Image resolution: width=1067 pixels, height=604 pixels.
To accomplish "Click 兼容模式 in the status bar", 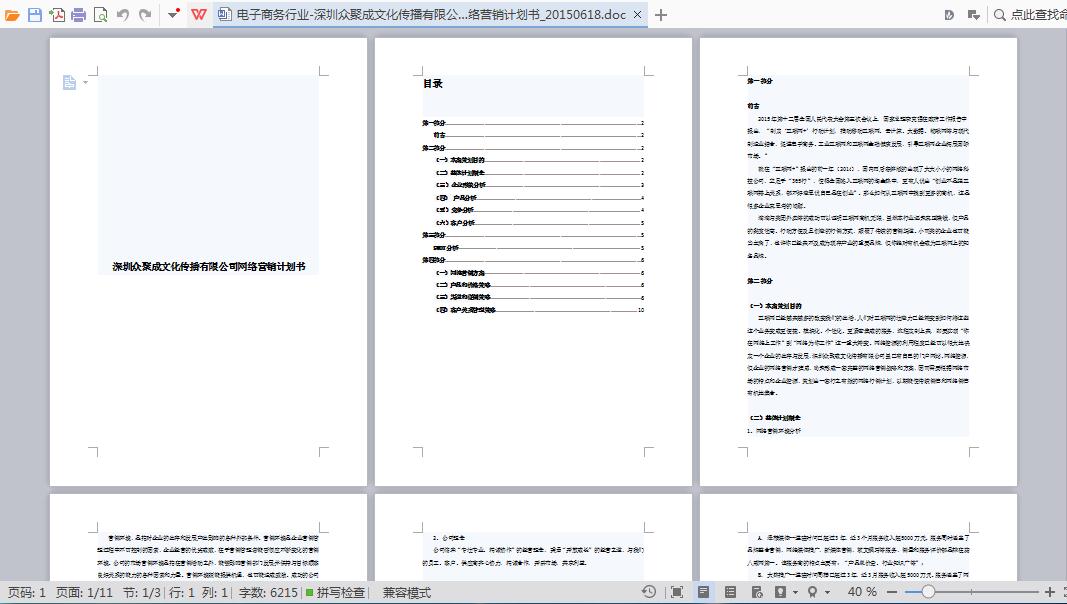I will [x=407, y=592].
